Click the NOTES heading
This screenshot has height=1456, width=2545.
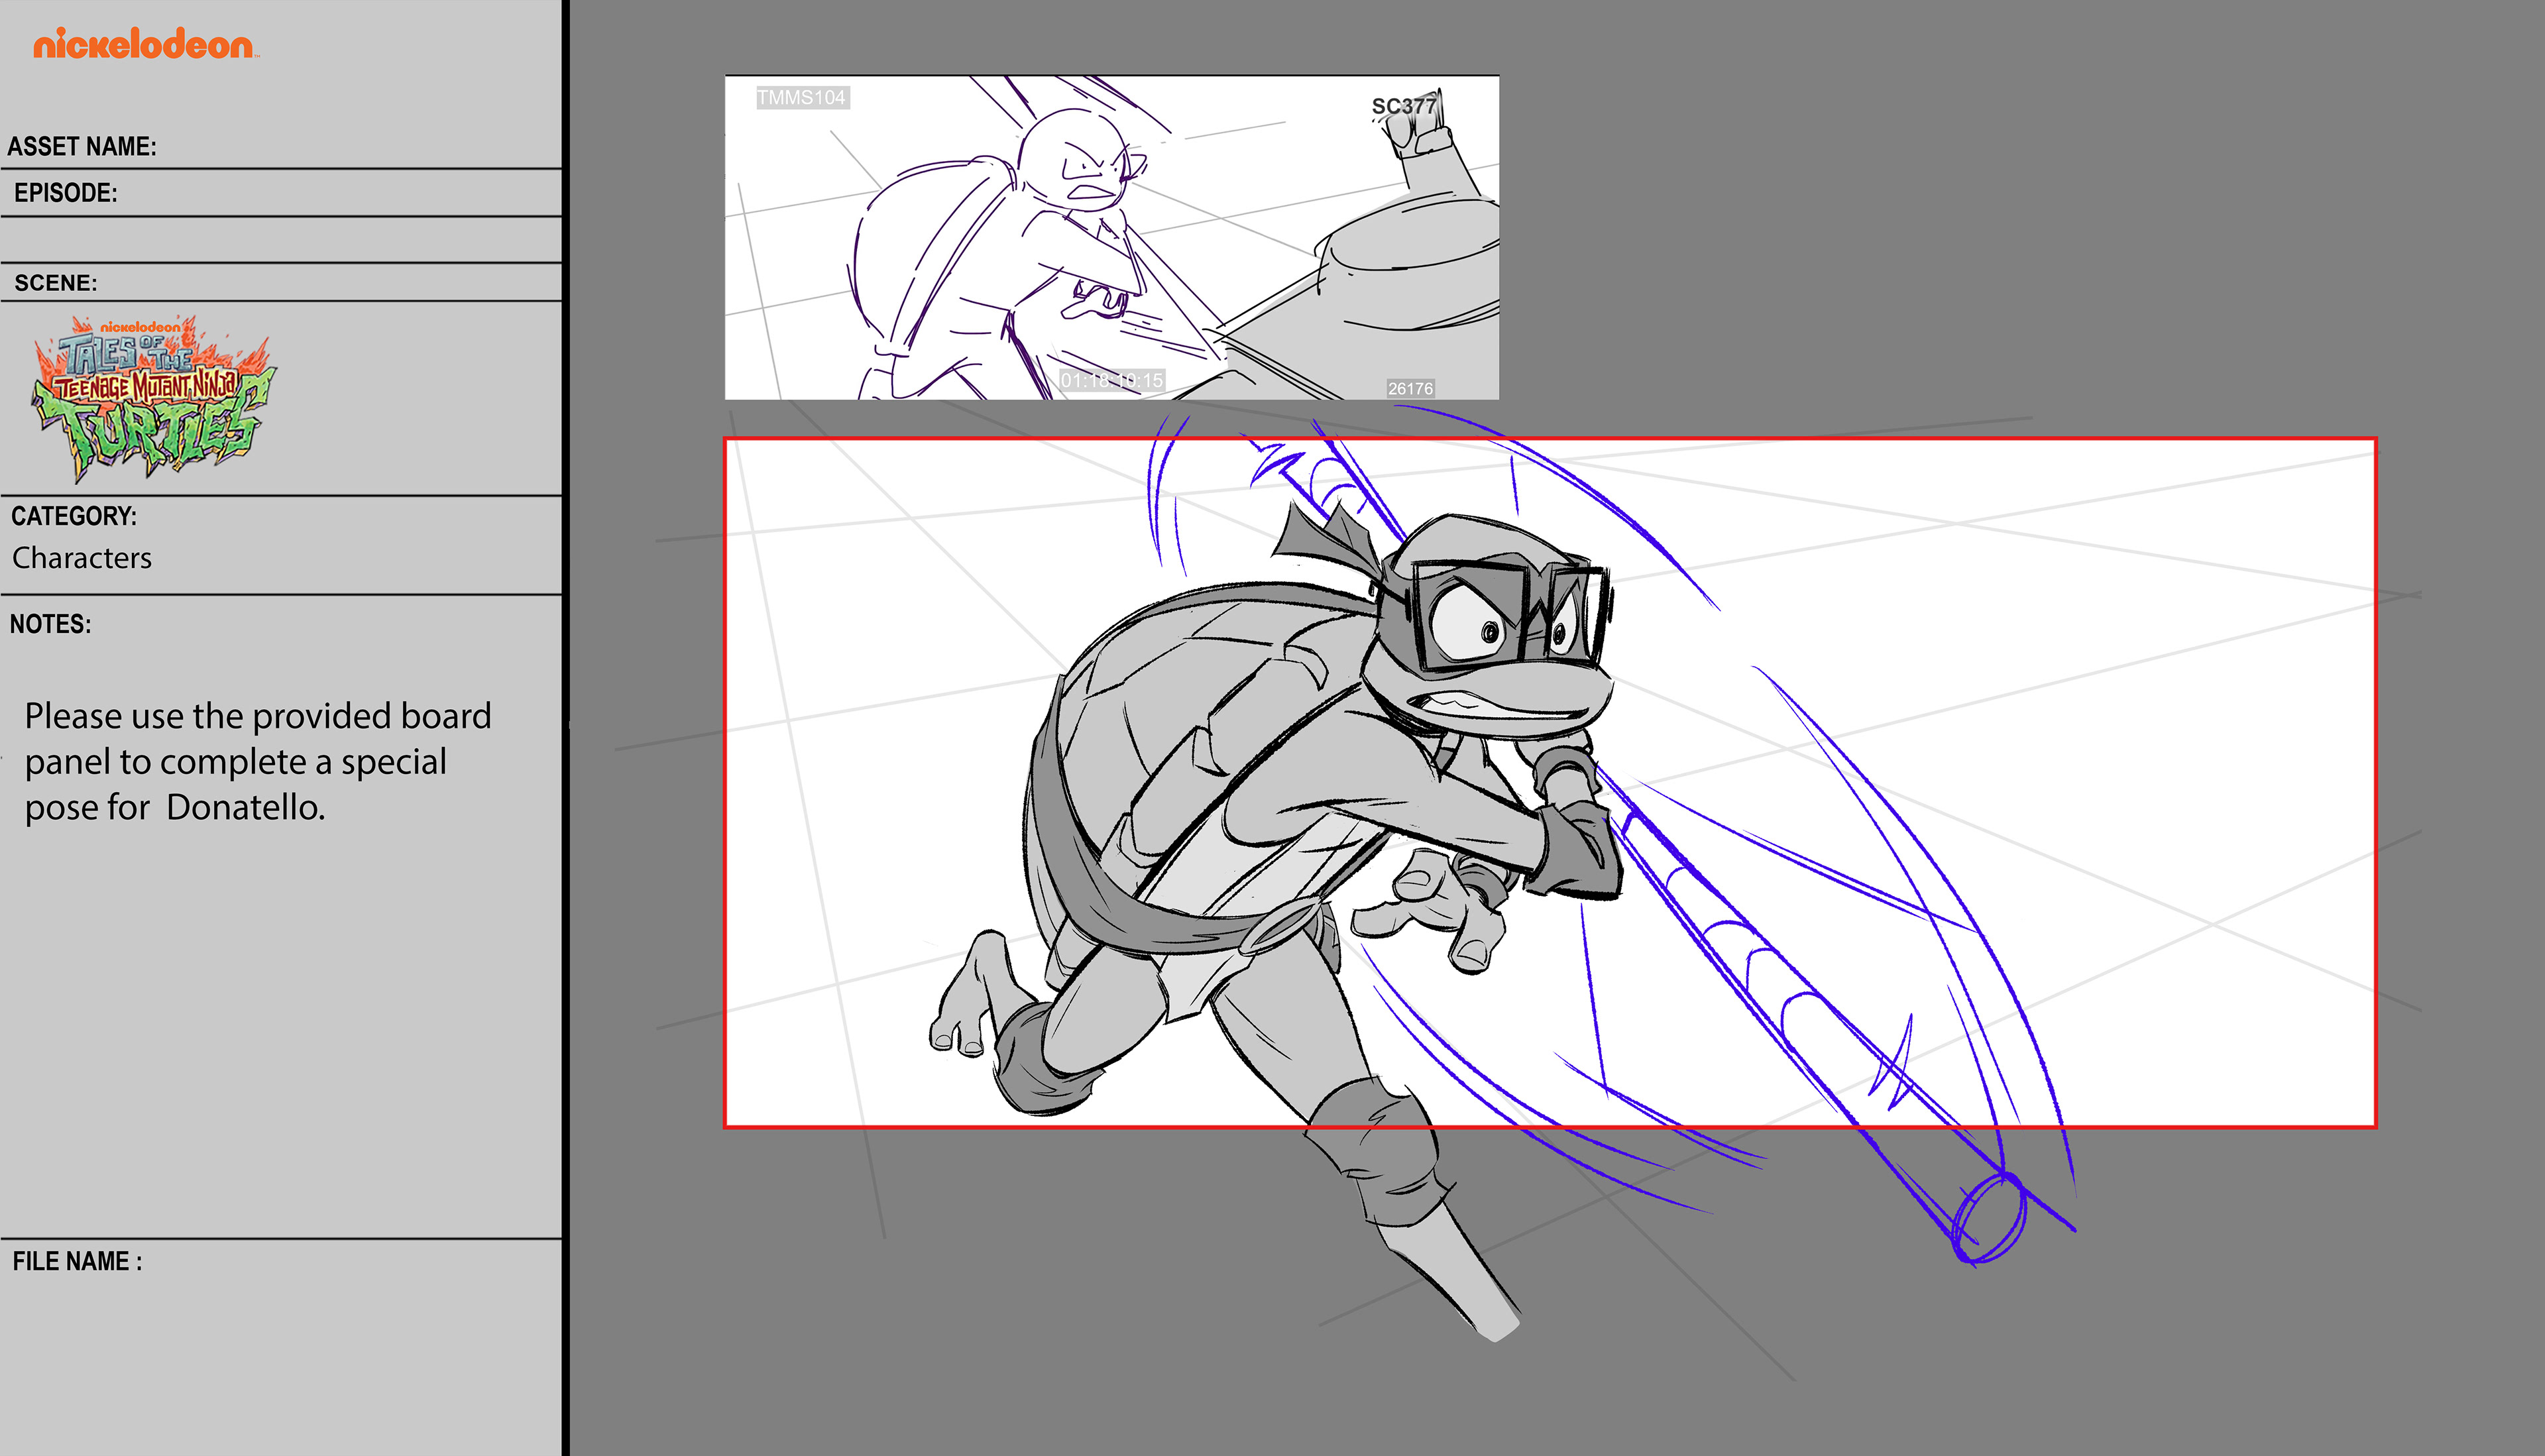(x=50, y=624)
